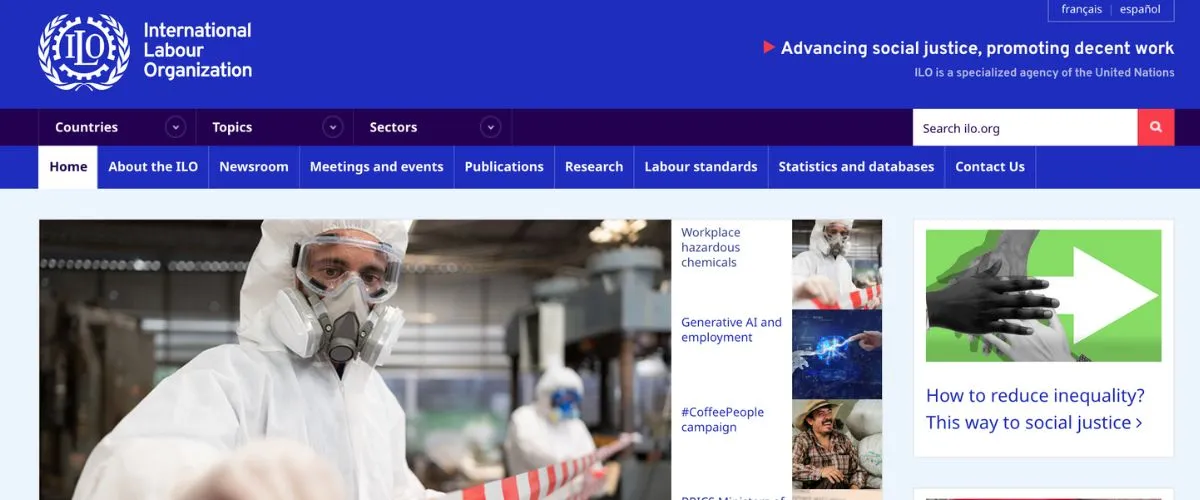
Task: Open Meetings and events tab
Action: click(376, 167)
